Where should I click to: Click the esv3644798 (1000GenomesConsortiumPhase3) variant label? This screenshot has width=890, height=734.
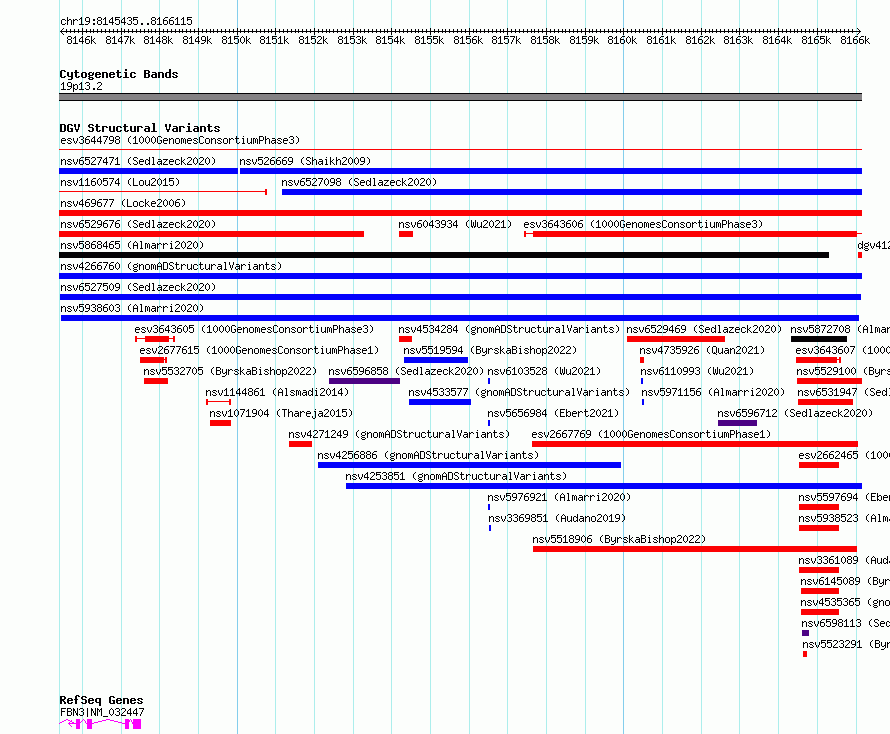[180, 140]
